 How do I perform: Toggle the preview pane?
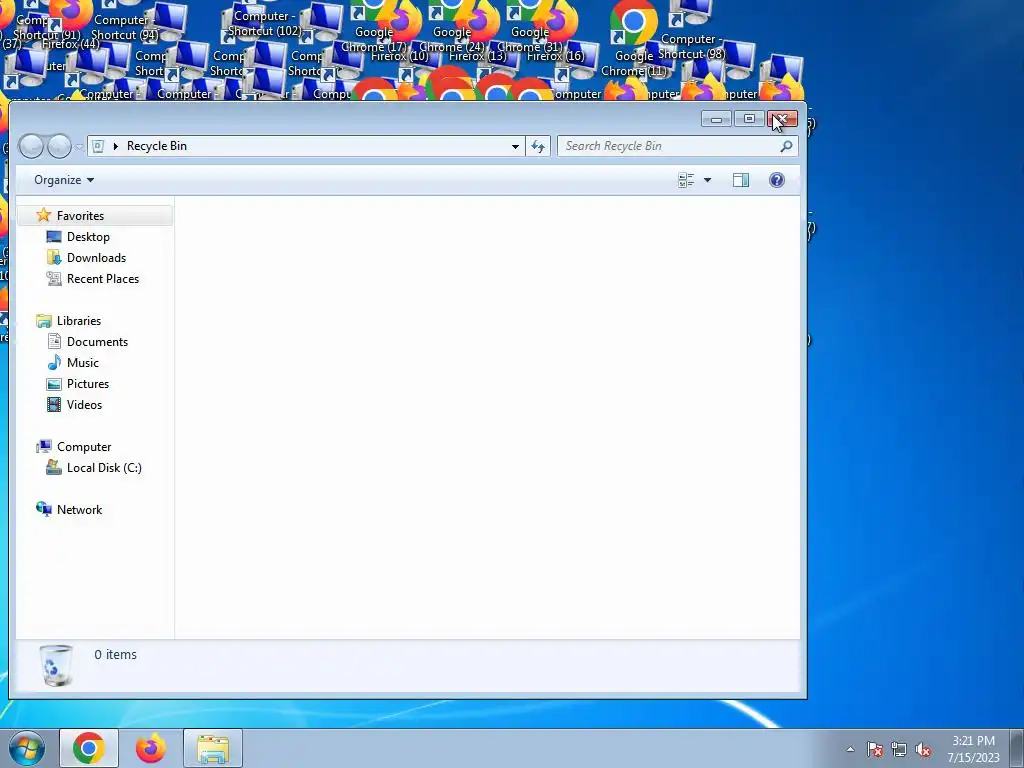click(741, 180)
